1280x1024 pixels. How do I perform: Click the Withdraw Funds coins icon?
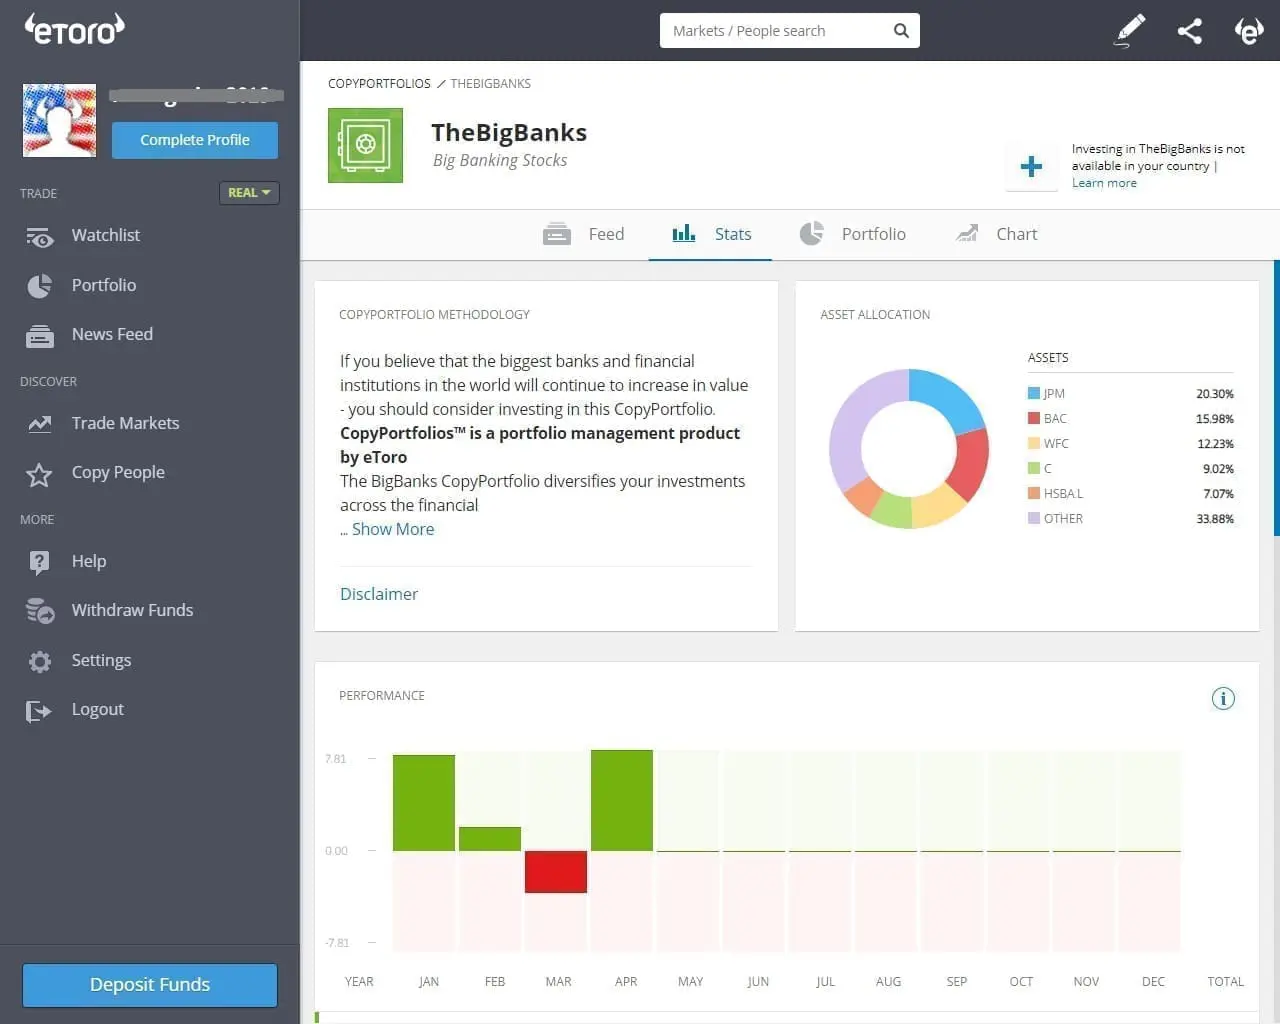click(x=38, y=610)
